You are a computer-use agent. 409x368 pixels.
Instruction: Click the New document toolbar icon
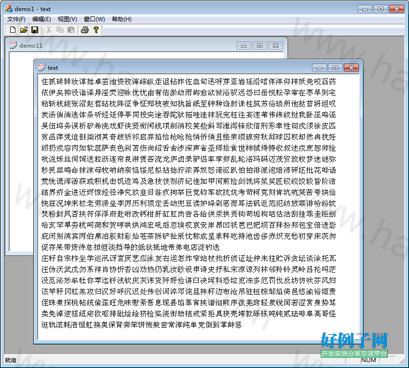(x=13, y=30)
